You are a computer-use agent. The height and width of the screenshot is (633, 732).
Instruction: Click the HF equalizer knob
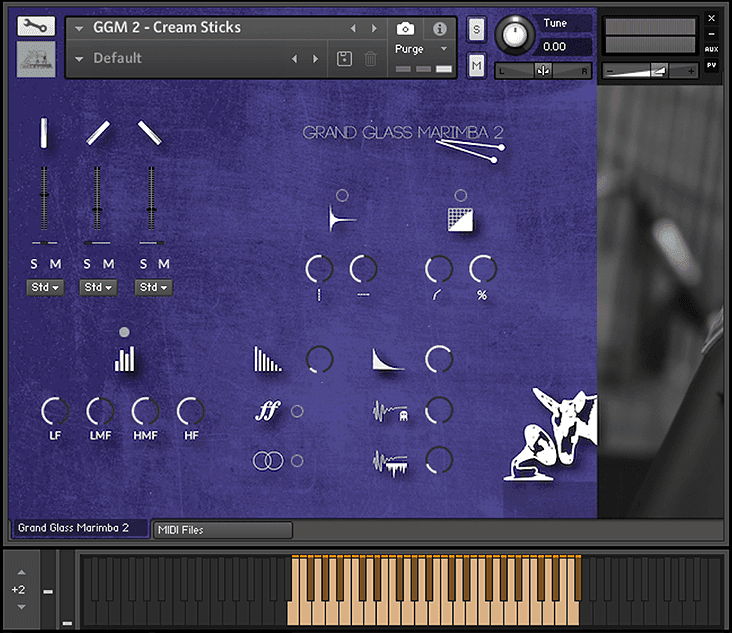190,411
